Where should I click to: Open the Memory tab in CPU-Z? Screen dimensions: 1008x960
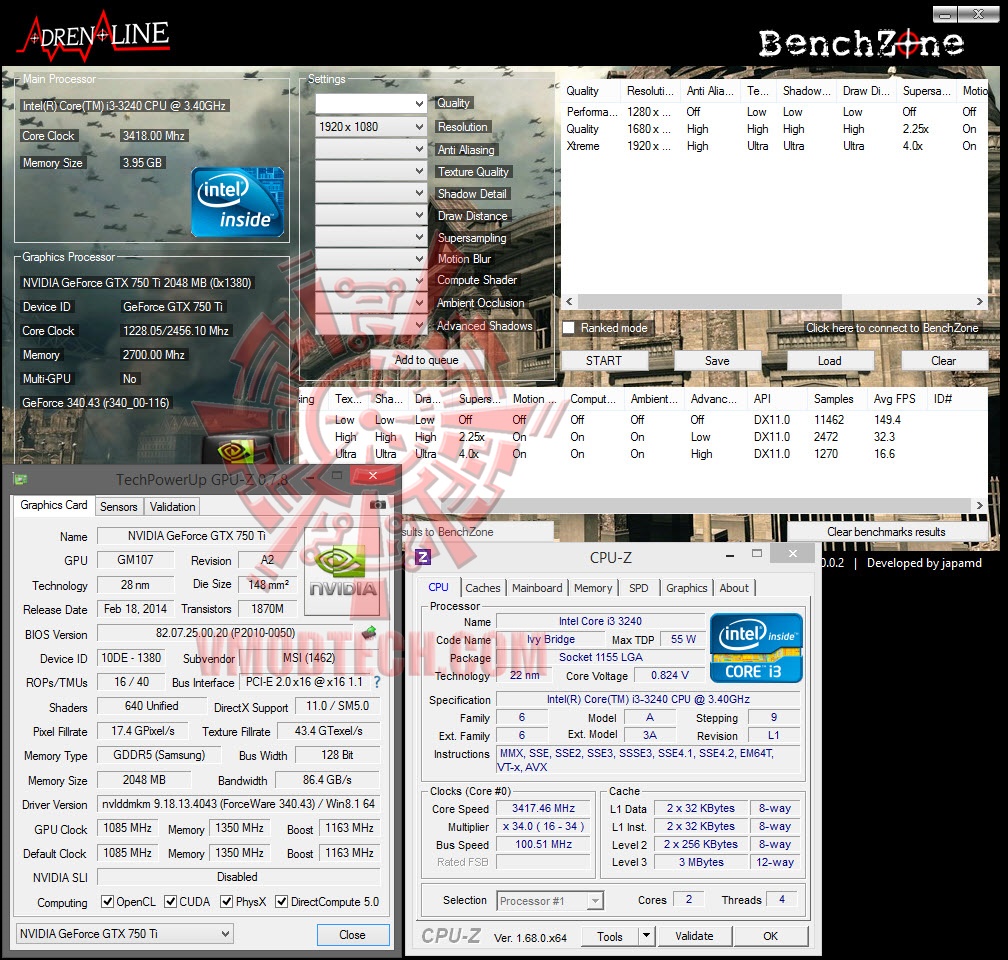(593, 588)
